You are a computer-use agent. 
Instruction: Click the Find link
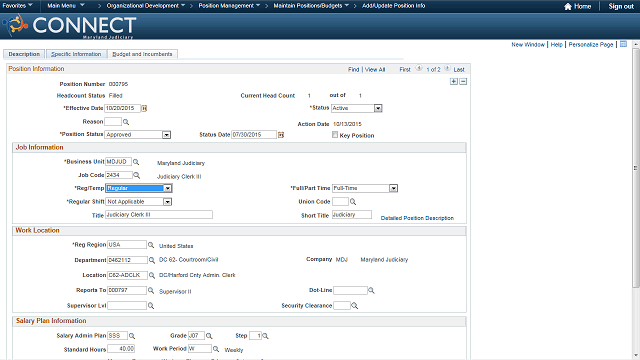pyautogui.click(x=353, y=70)
